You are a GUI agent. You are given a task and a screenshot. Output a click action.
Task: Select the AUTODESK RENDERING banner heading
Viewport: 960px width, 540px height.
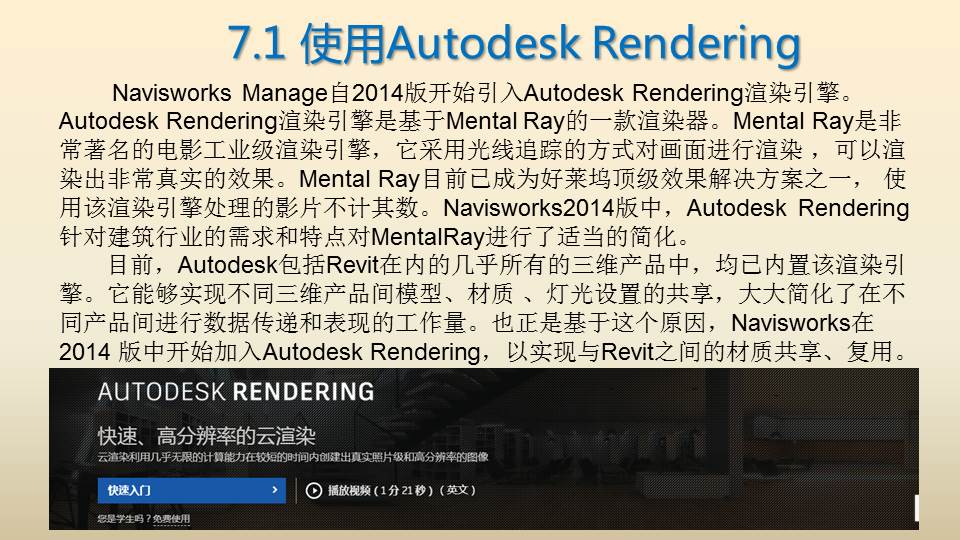[x=236, y=392]
